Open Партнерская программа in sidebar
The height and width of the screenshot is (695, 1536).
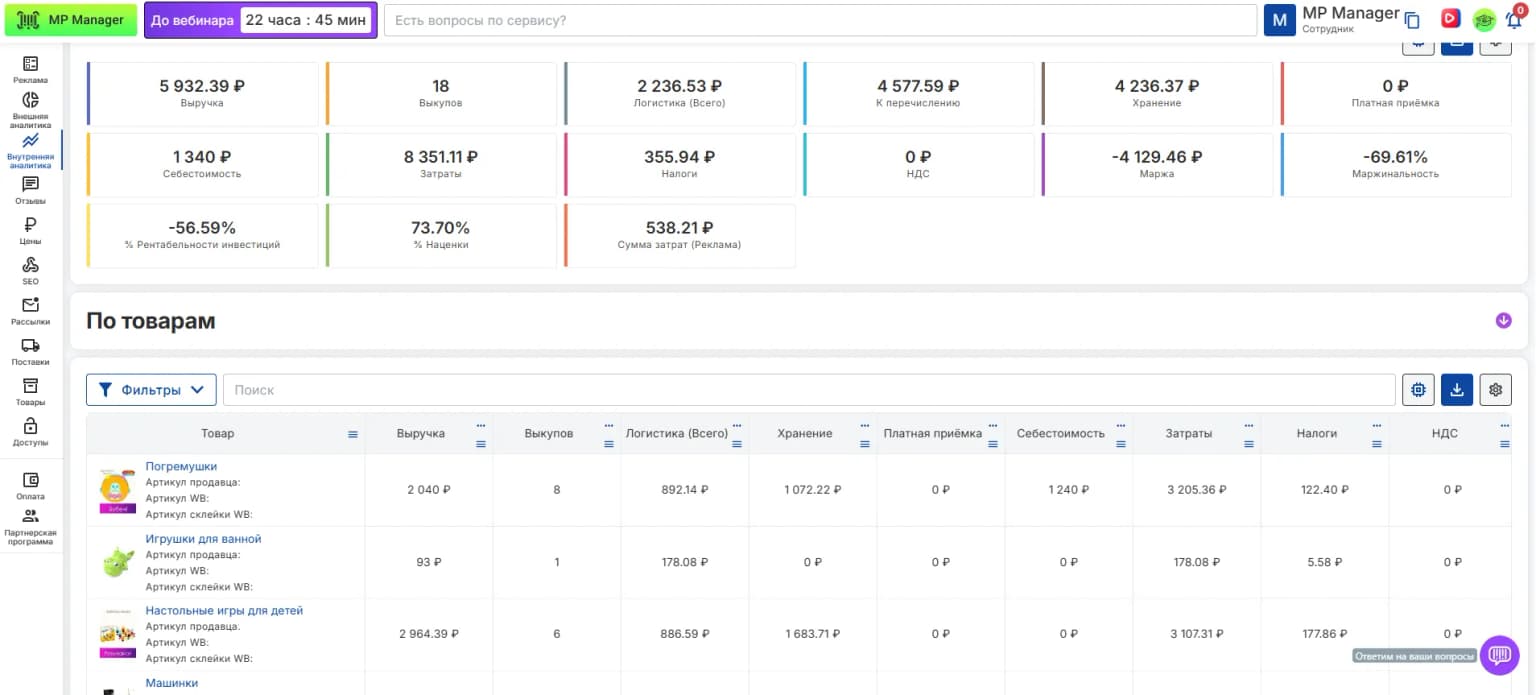tap(30, 527)
